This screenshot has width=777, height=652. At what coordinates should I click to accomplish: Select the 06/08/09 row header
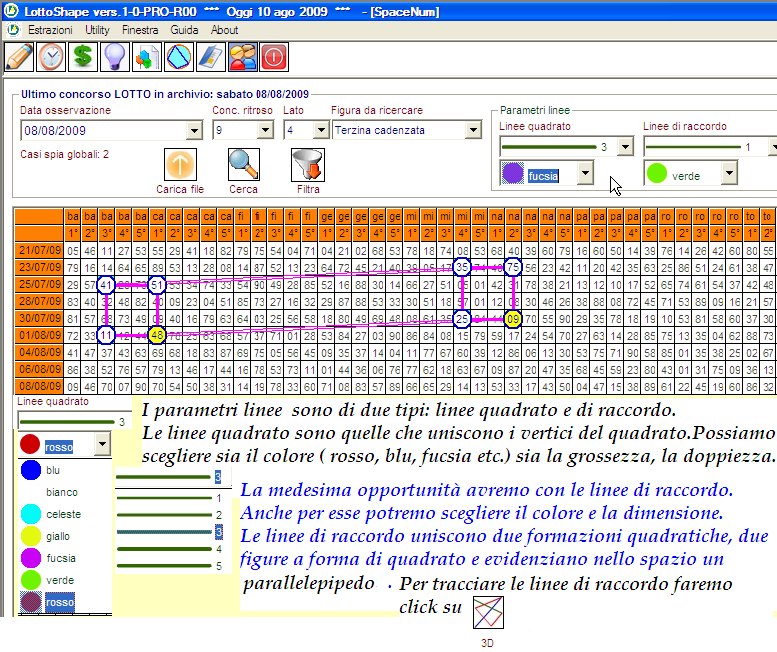(39, 370)
